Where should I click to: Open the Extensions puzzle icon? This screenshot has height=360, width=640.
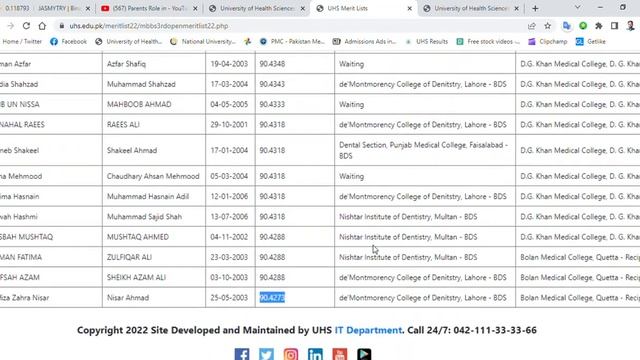[x=598, y=26]
